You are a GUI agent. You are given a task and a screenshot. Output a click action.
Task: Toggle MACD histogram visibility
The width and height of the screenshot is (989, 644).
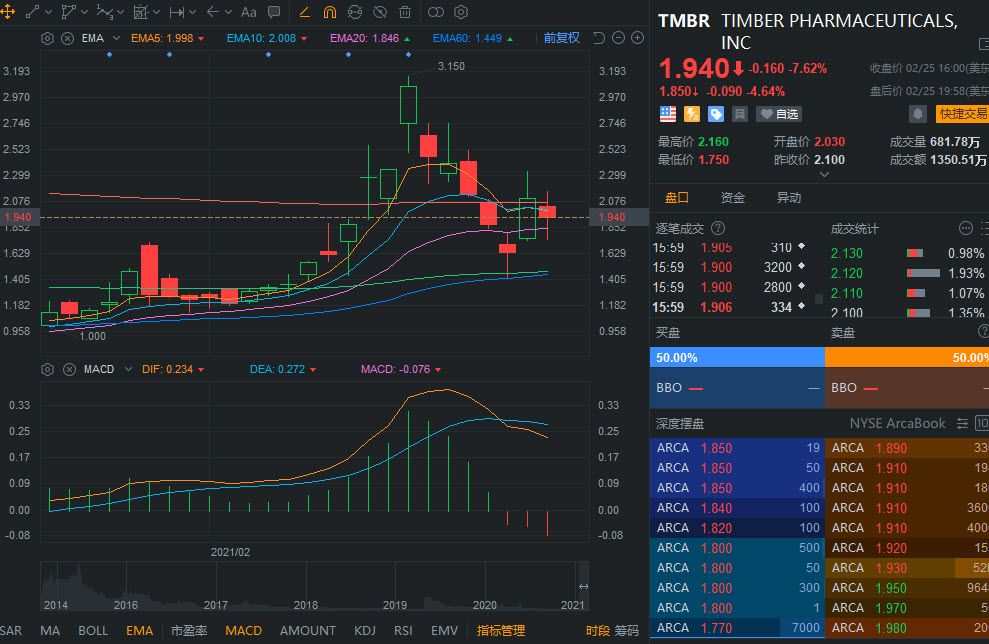[401, 370]
